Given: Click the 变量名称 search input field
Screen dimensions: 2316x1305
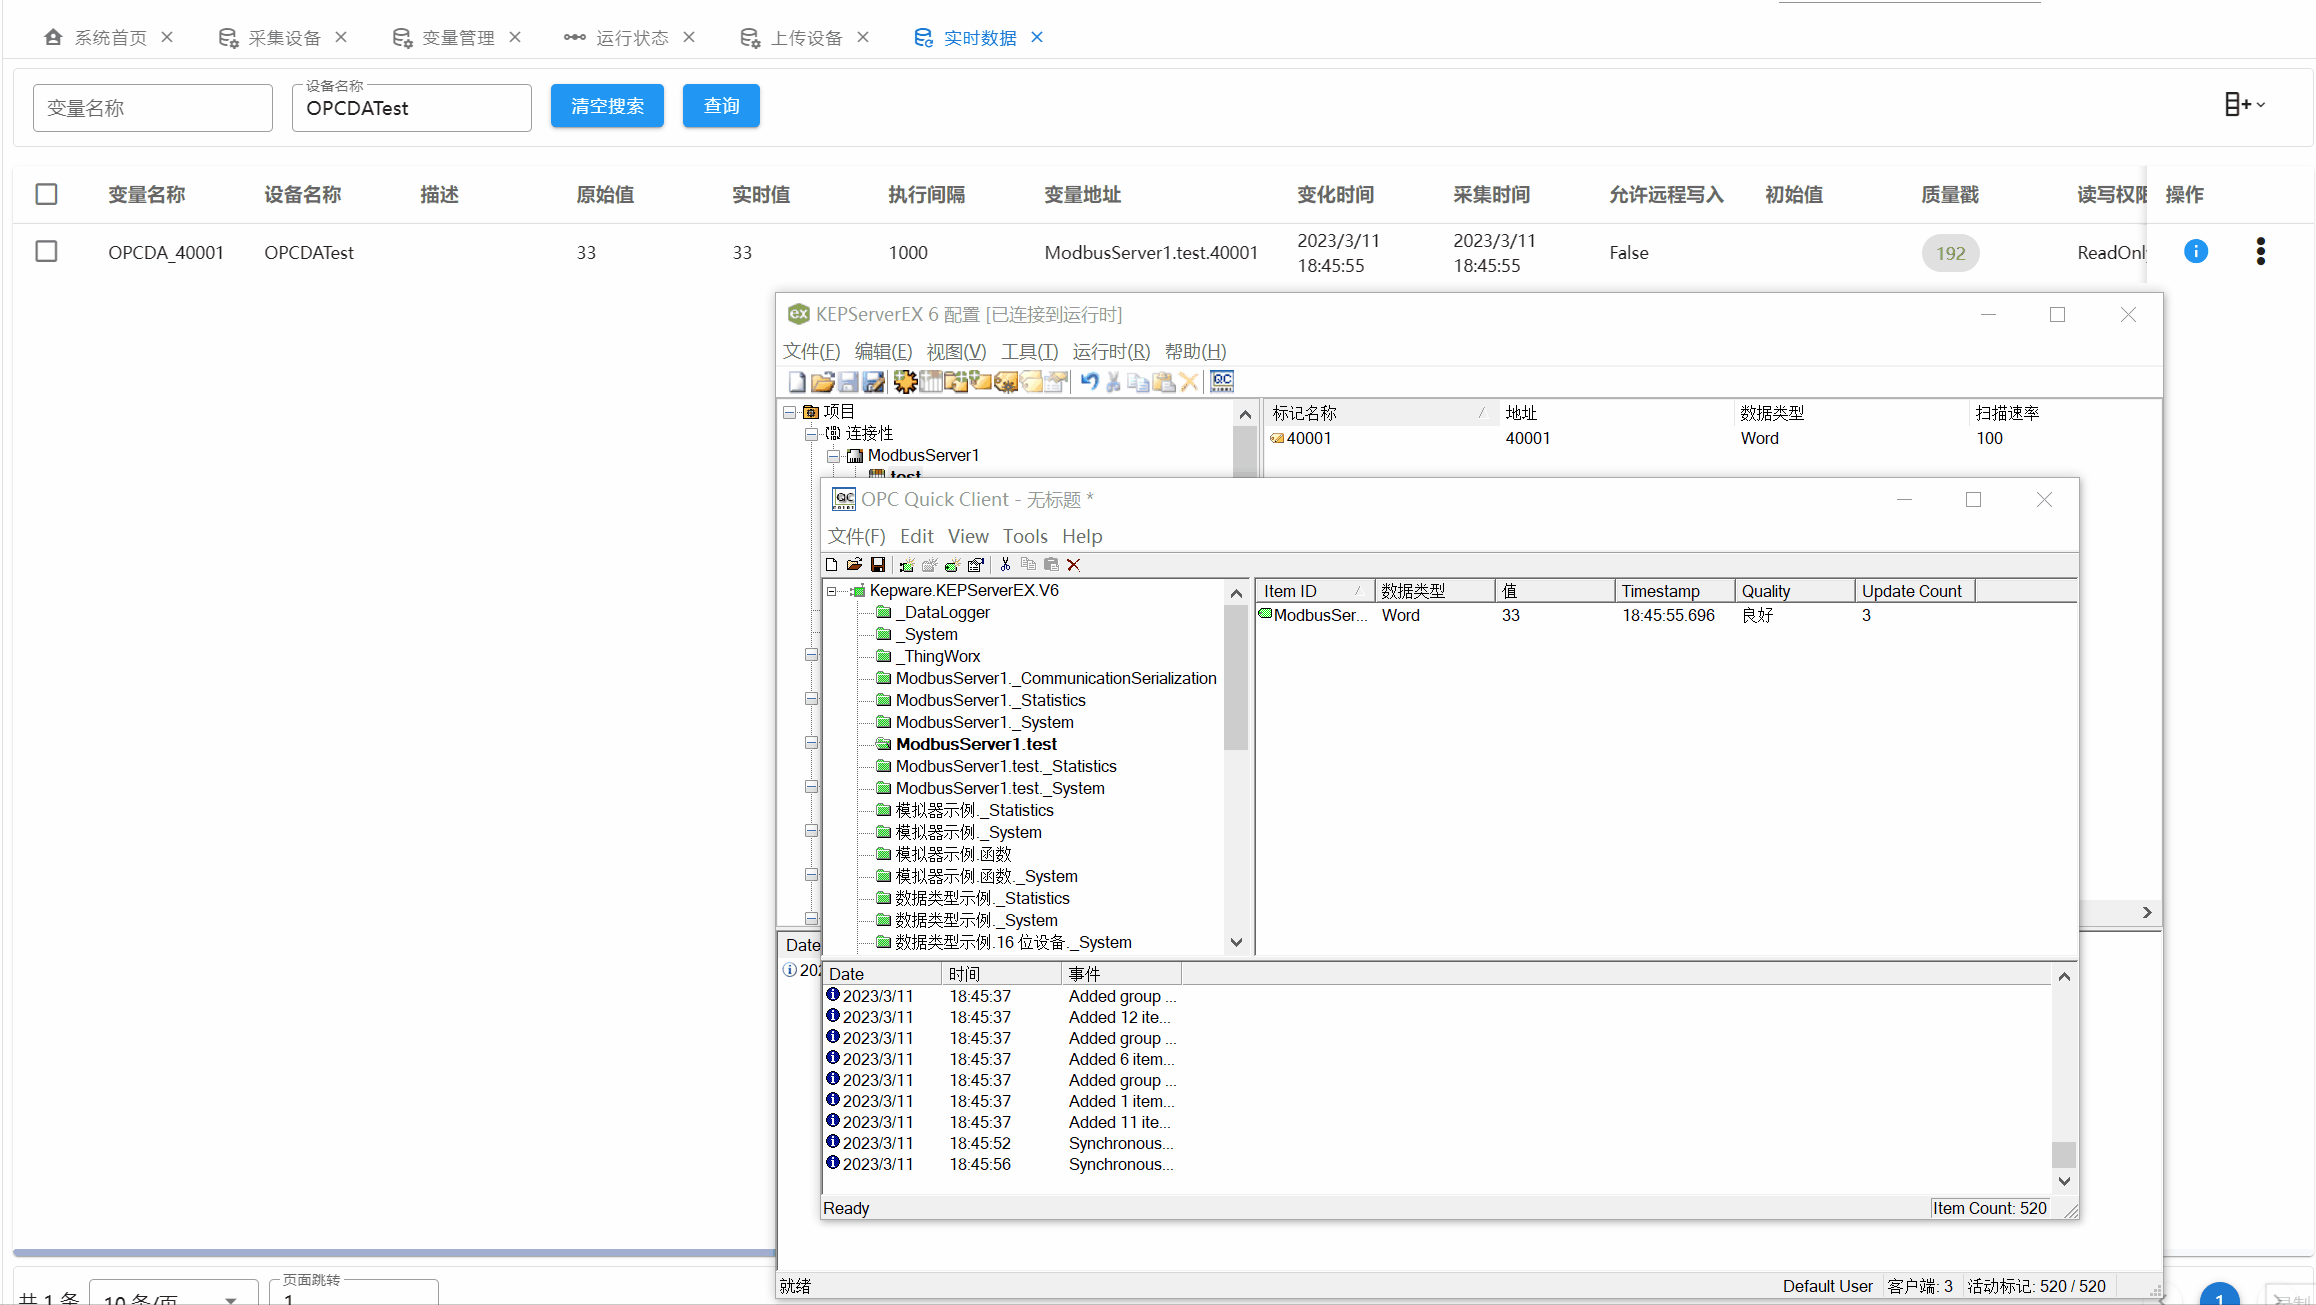Looking at the screenshot, I should point(153,108).
